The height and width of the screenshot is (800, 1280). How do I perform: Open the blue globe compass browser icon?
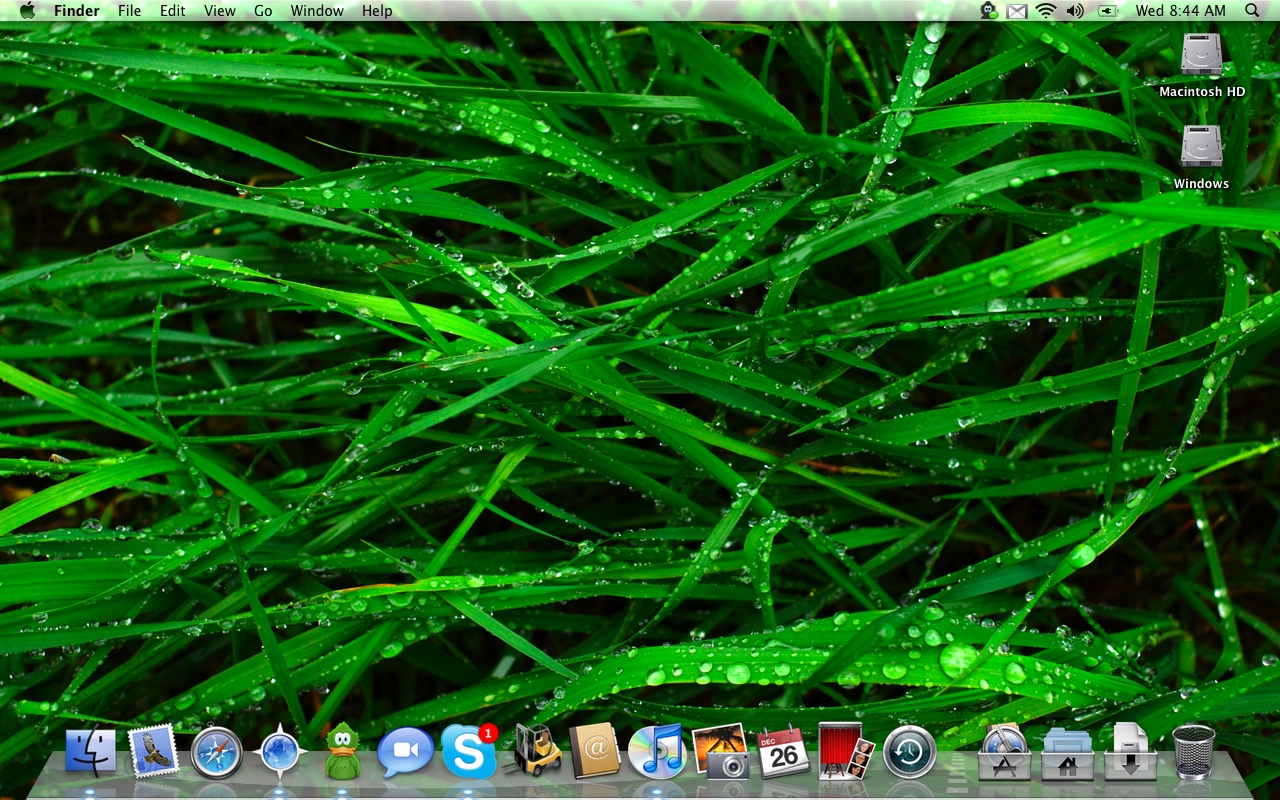[279, 753]
